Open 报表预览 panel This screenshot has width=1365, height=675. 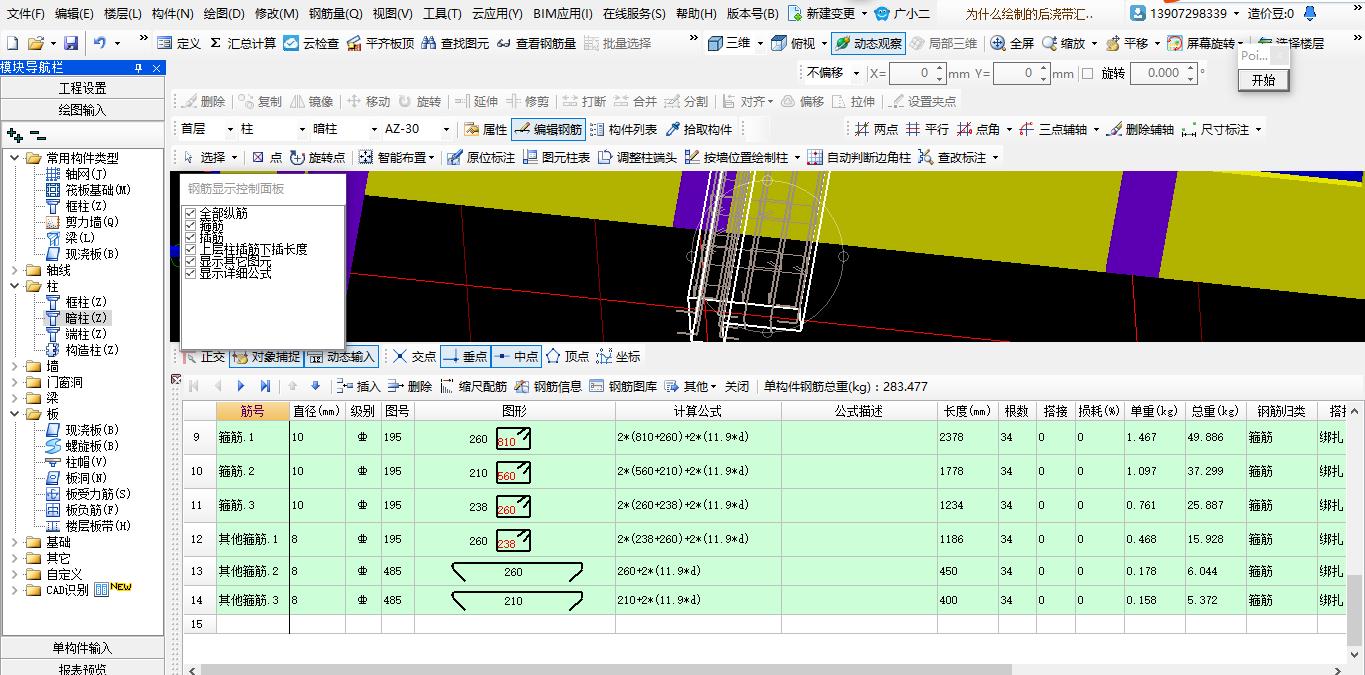tap(82, 669)
